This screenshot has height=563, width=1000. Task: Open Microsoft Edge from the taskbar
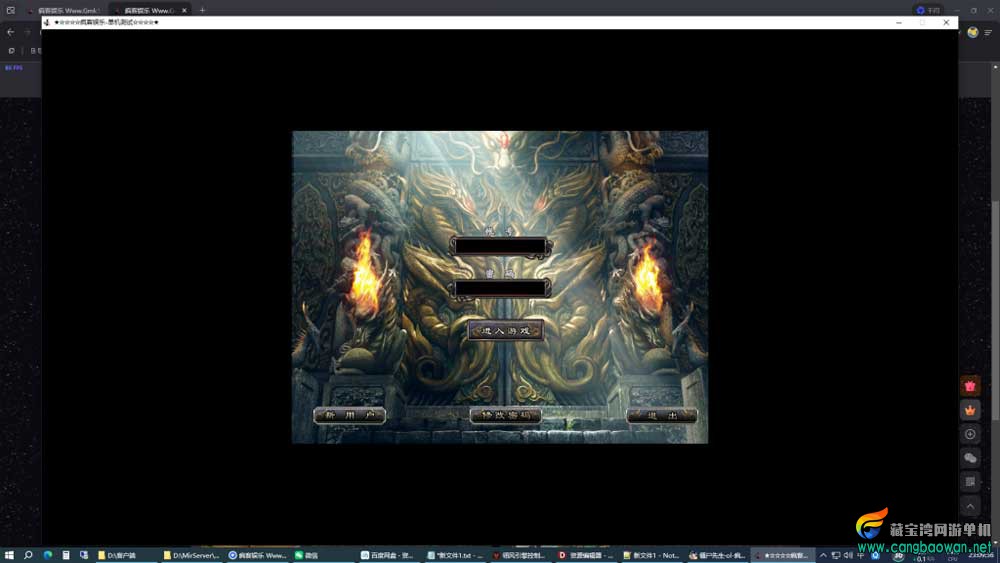click(48, 555)
